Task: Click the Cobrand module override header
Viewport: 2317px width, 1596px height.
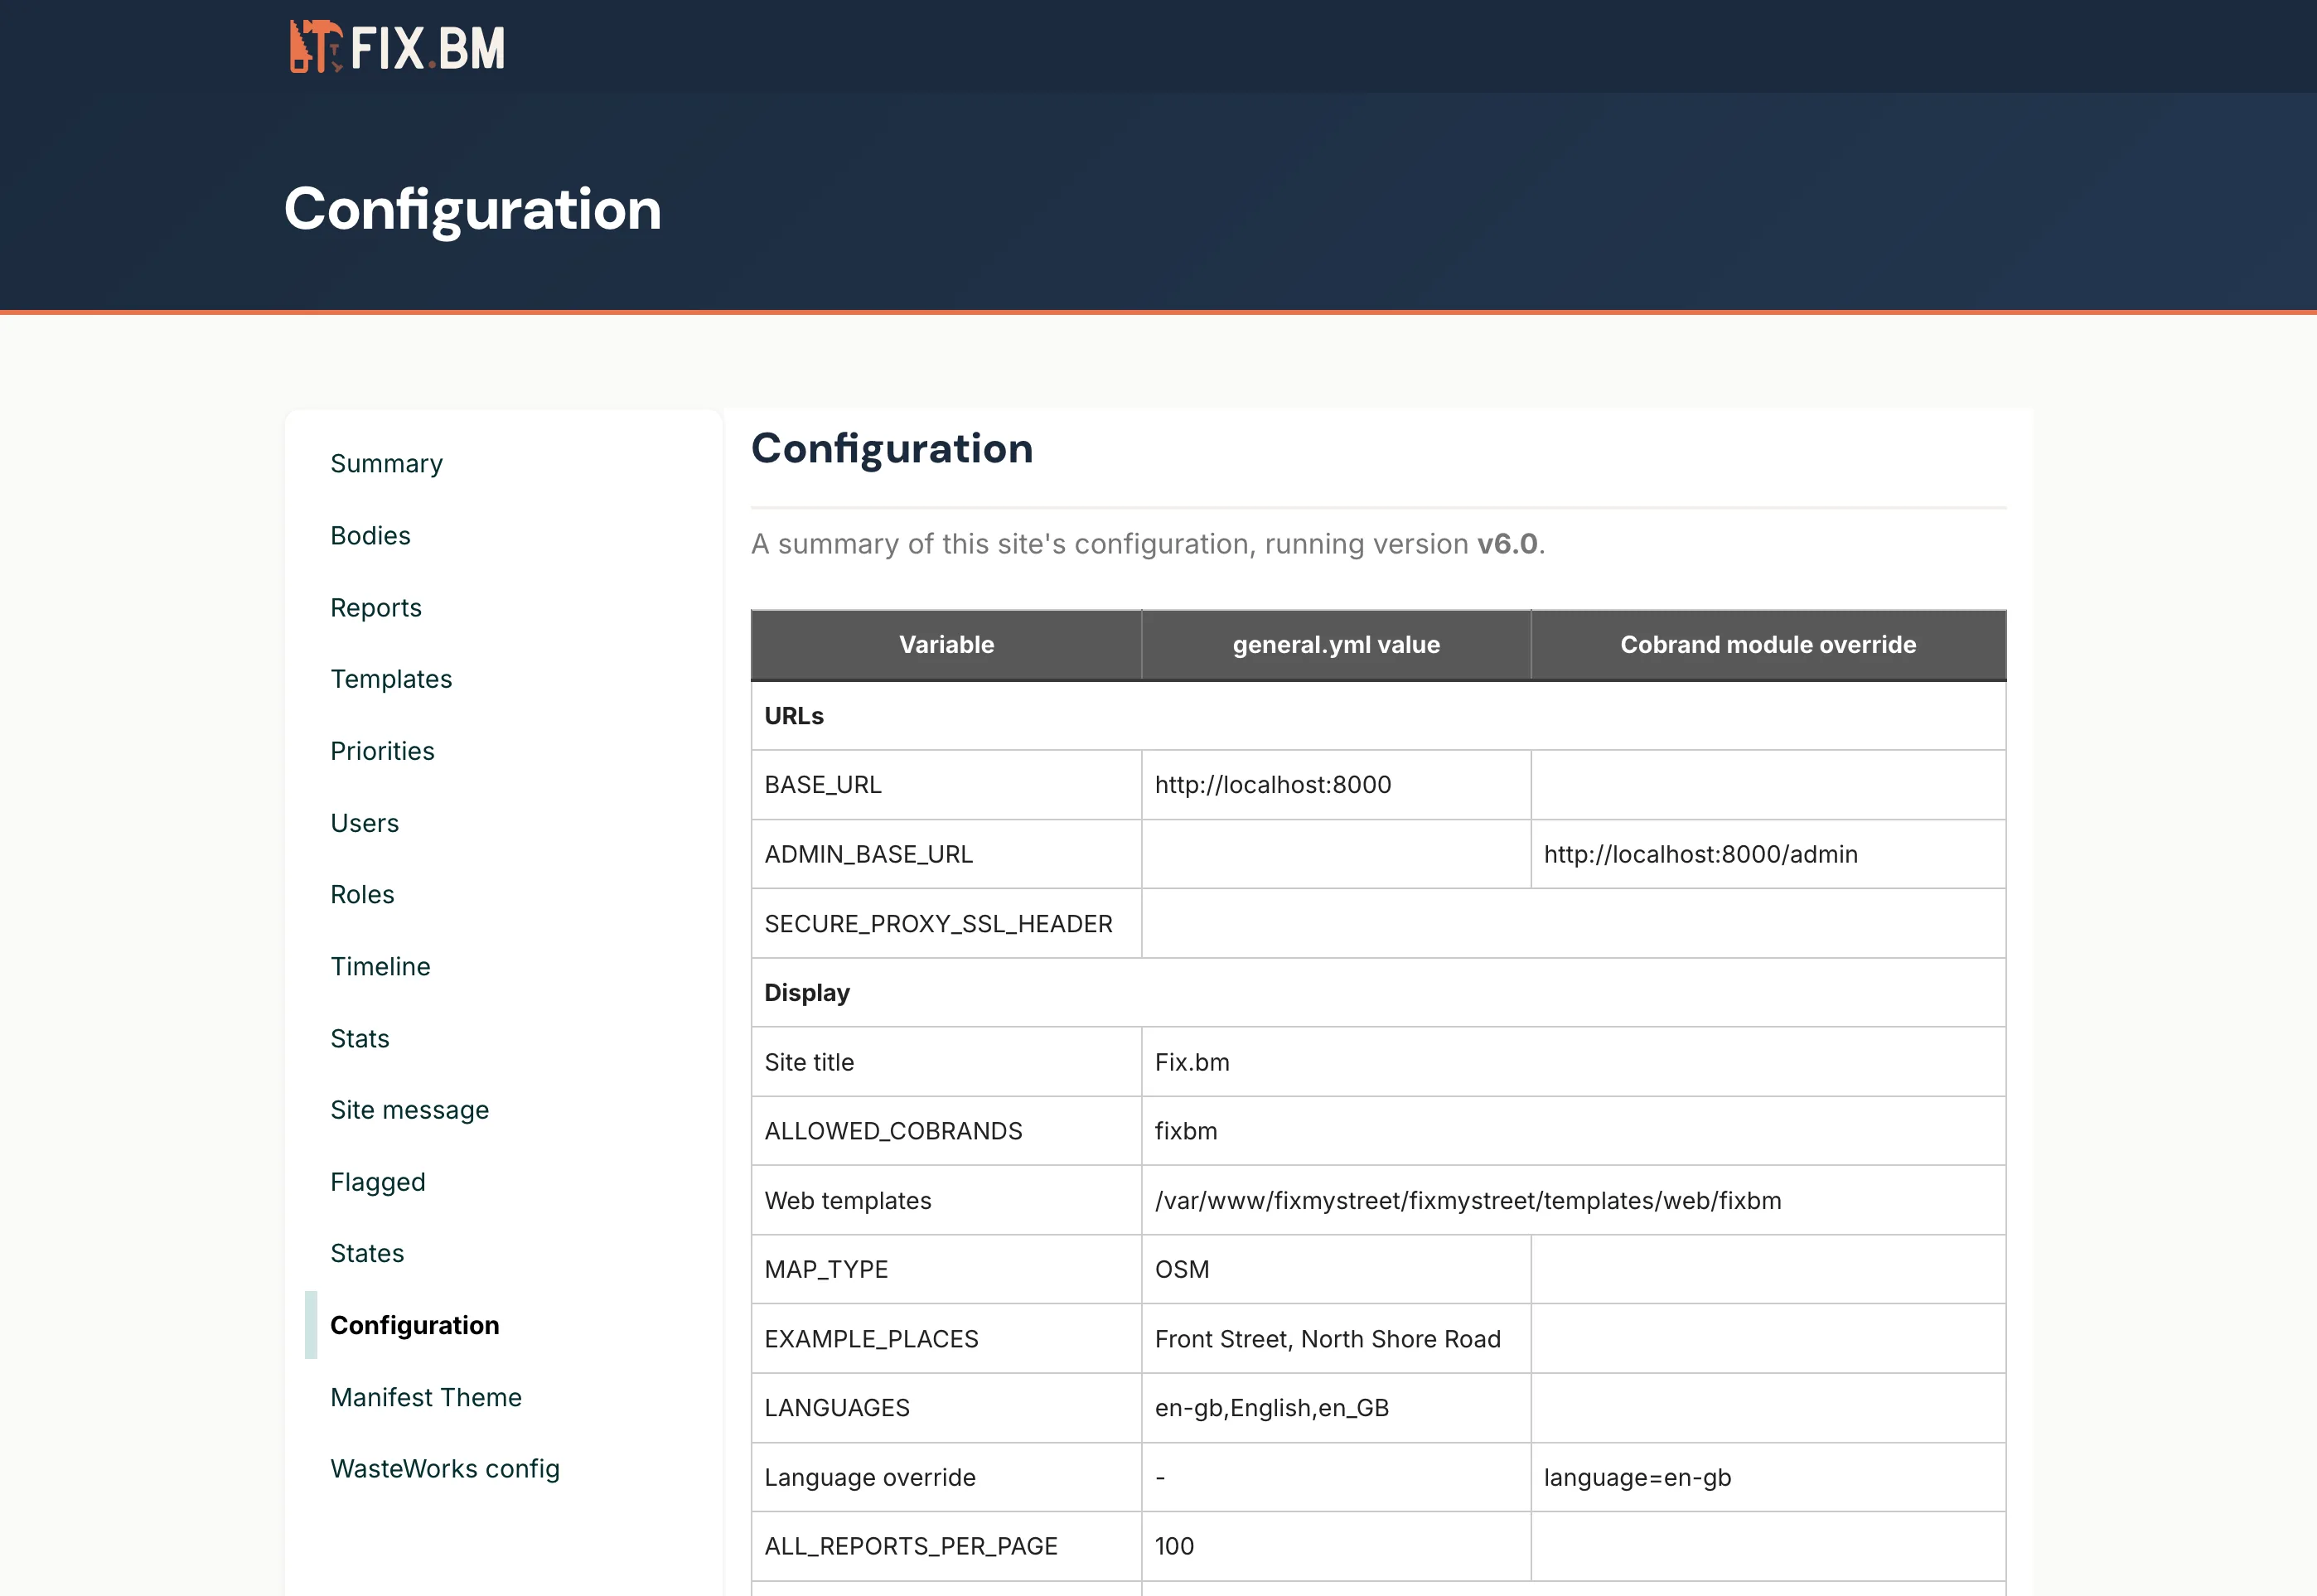Action: click(x=1768, y=645)
